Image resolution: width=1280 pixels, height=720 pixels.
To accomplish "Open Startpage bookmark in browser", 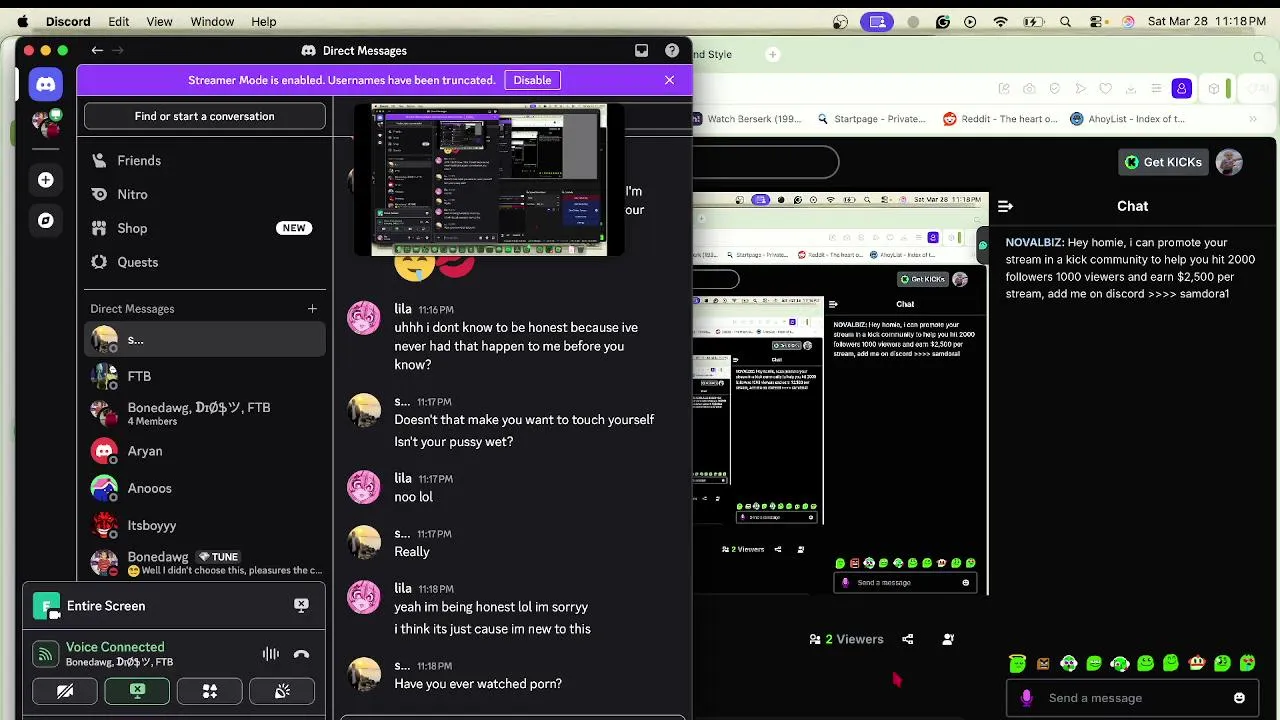I will pyautogui.click(x=871, y=118).
